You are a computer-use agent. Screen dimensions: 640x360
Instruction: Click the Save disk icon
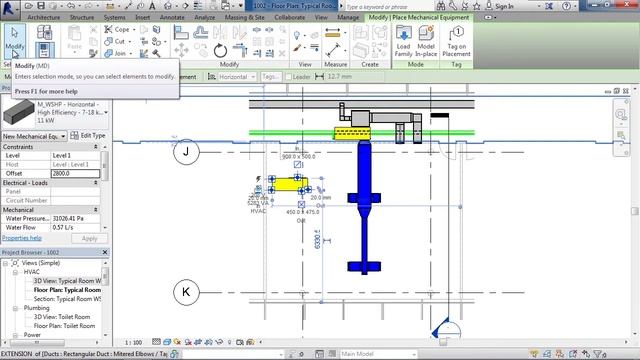tap(41, 6)
